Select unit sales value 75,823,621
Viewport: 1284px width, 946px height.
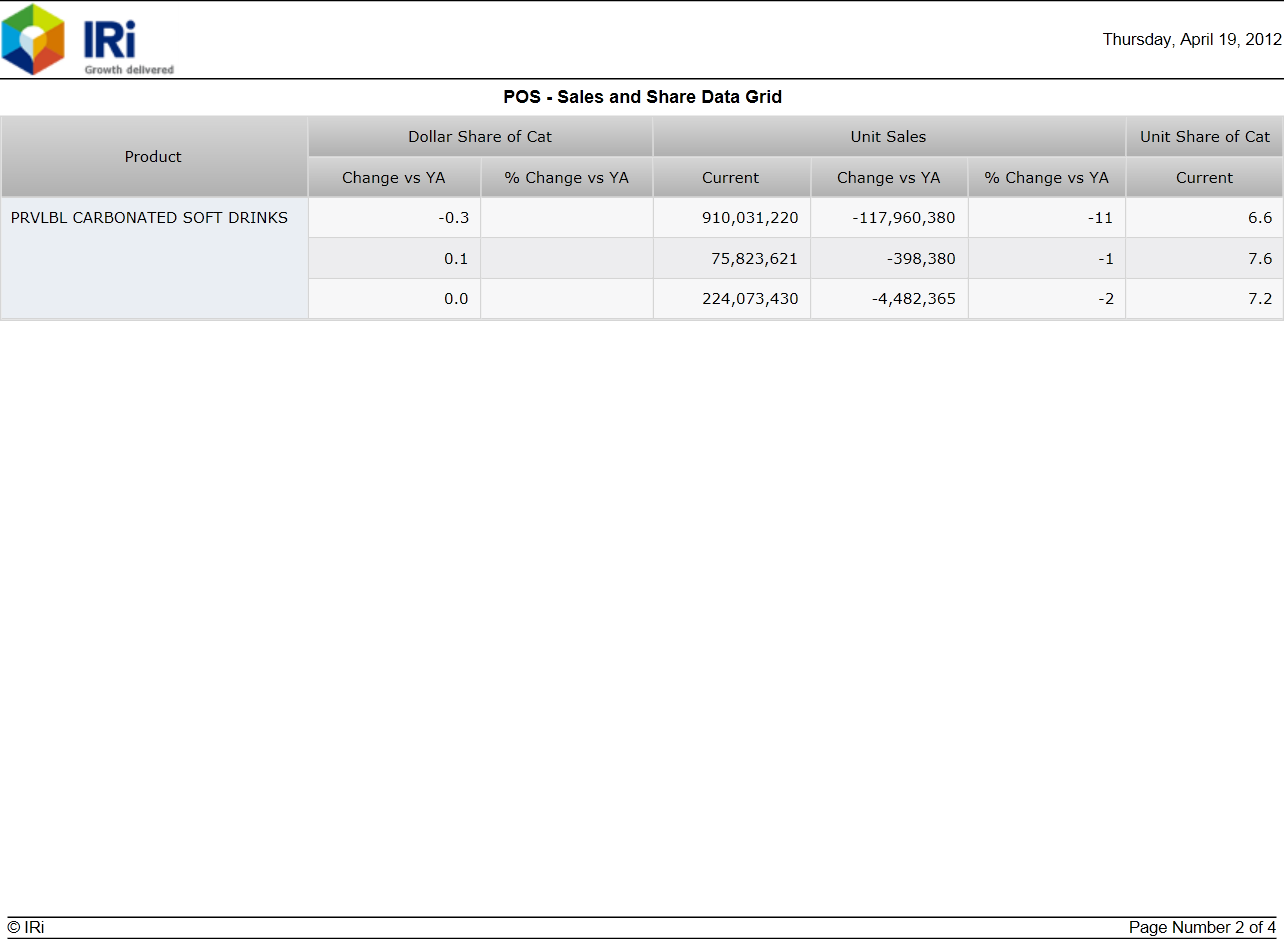732,259
